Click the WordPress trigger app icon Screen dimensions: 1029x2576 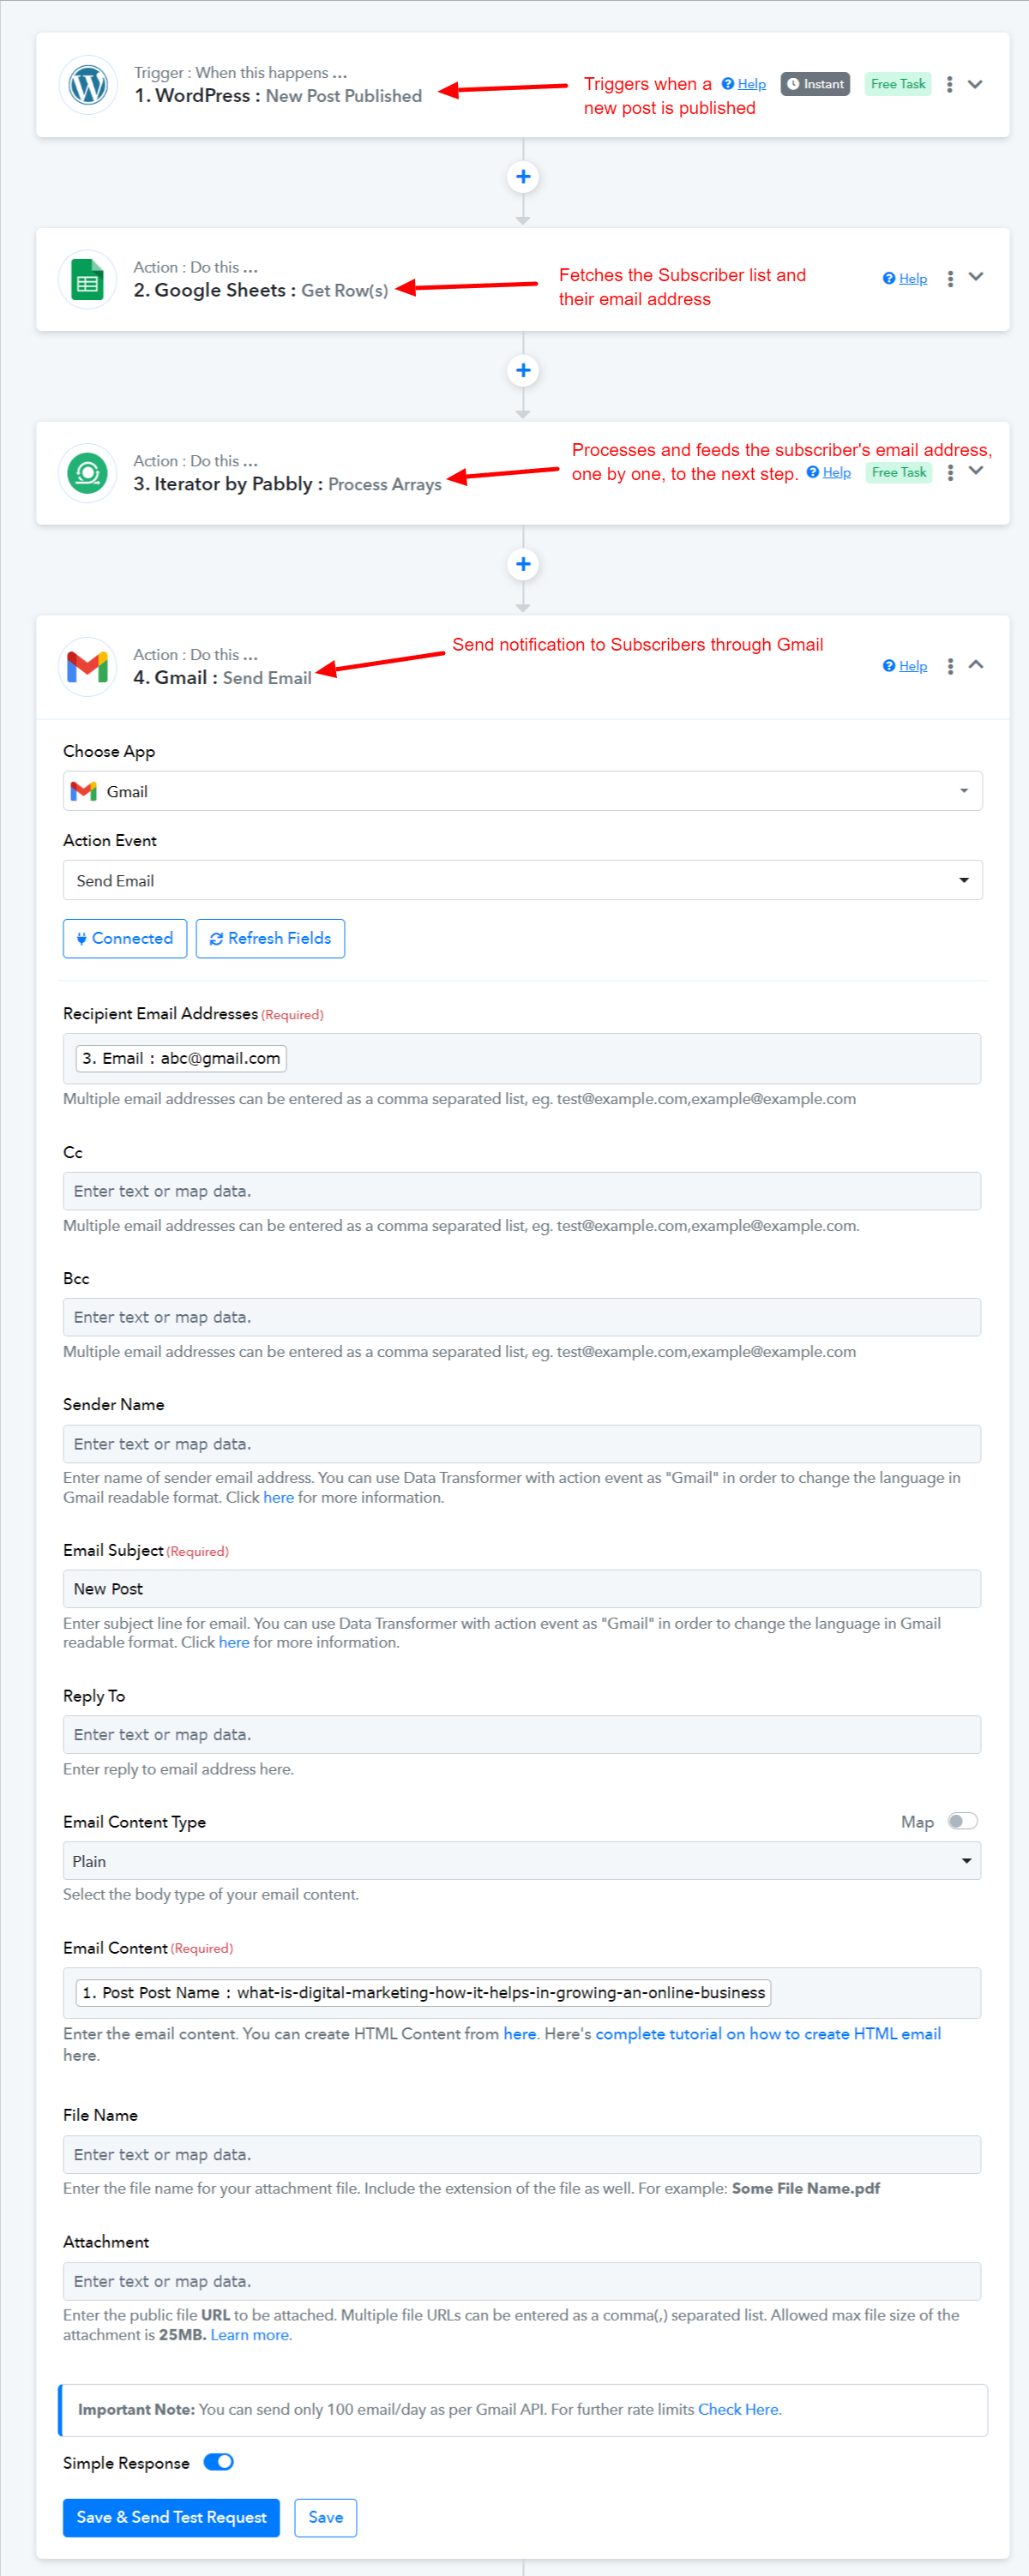tap(88, 85)
